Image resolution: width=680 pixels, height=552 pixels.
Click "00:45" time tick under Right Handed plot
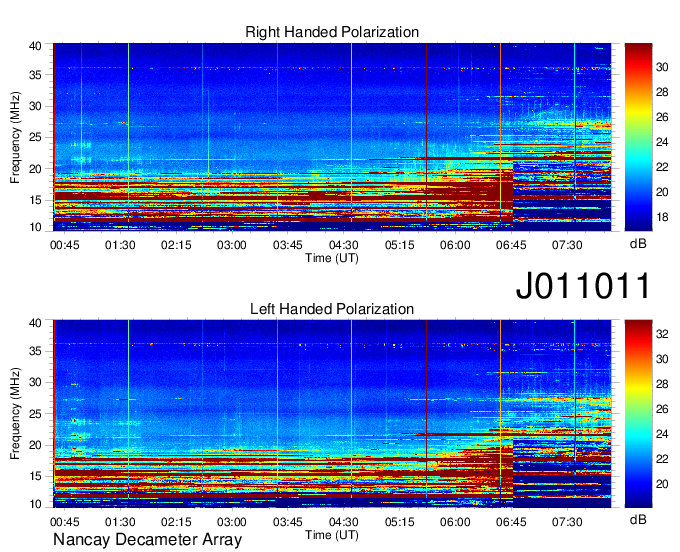coord(65,245)
